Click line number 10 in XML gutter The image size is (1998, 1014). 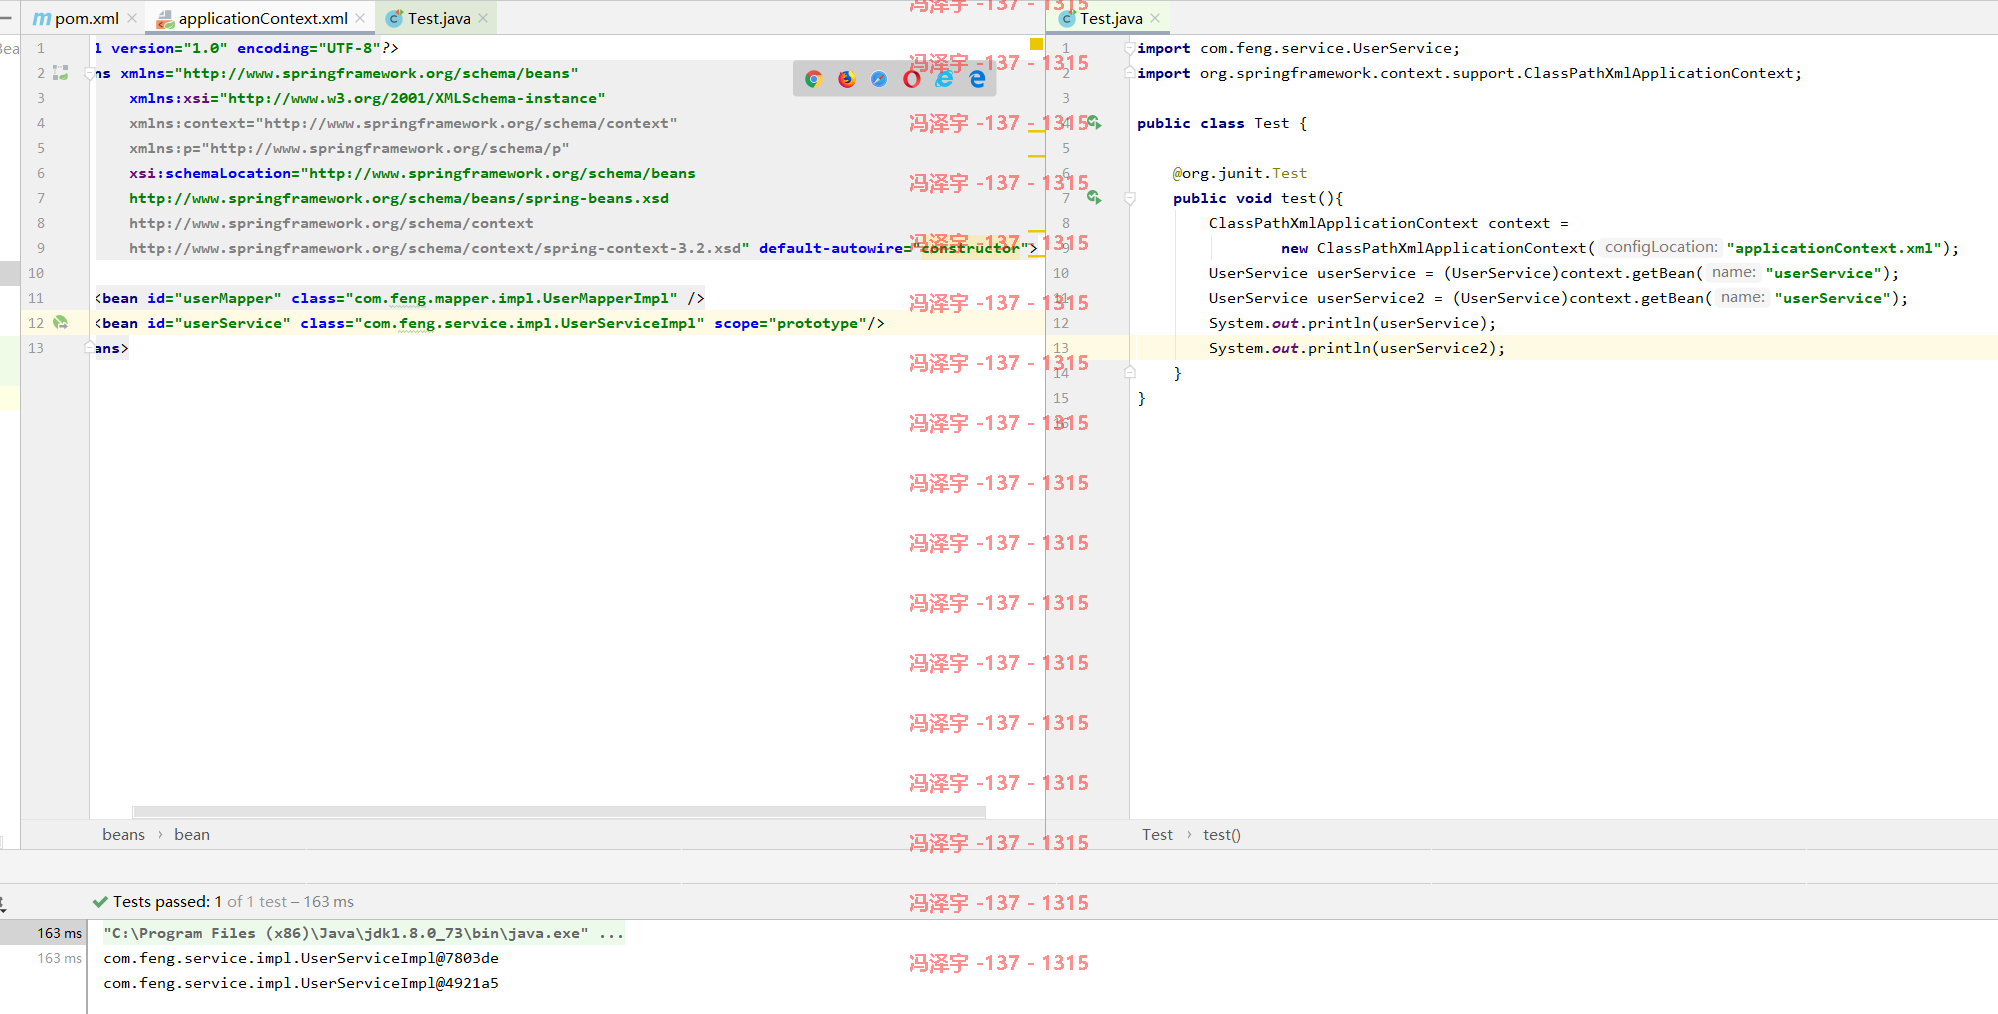[x=36, y=273]
